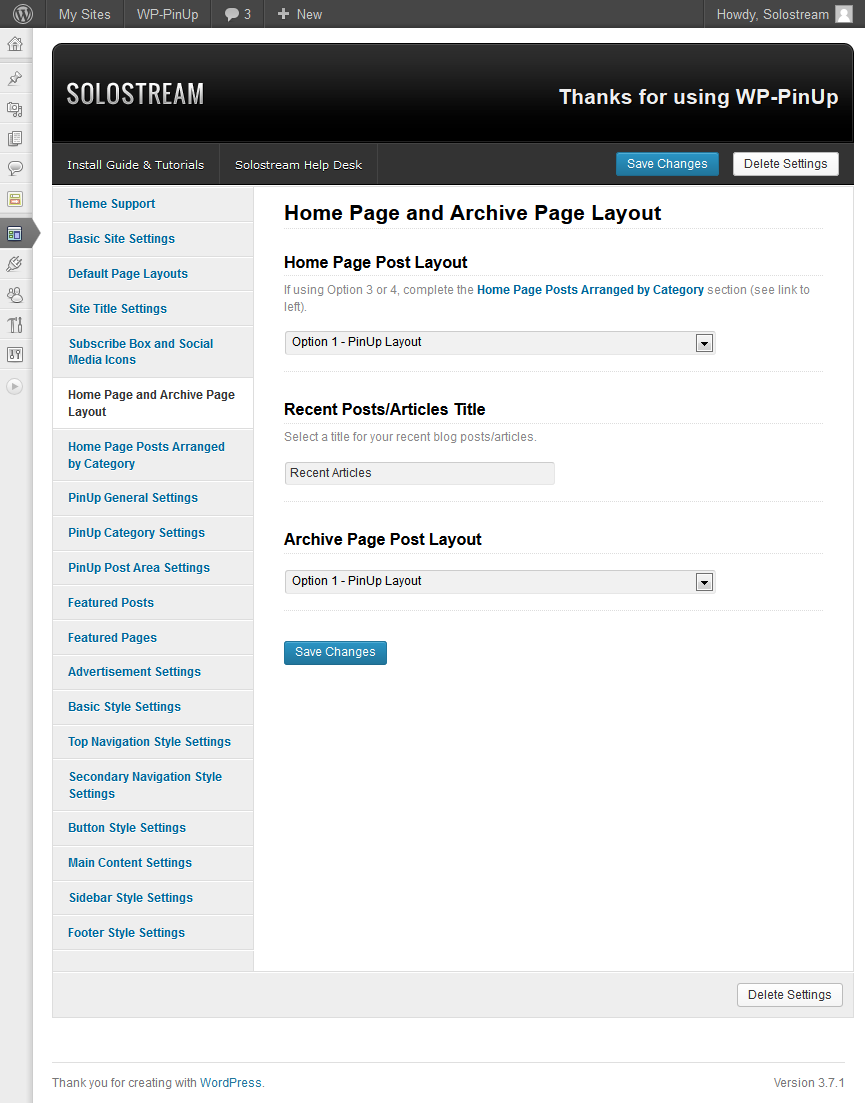Screen dimensions: 865x1103
Task: Open Install Guide & Tutorials tab
Action: (x=136, y=165)
